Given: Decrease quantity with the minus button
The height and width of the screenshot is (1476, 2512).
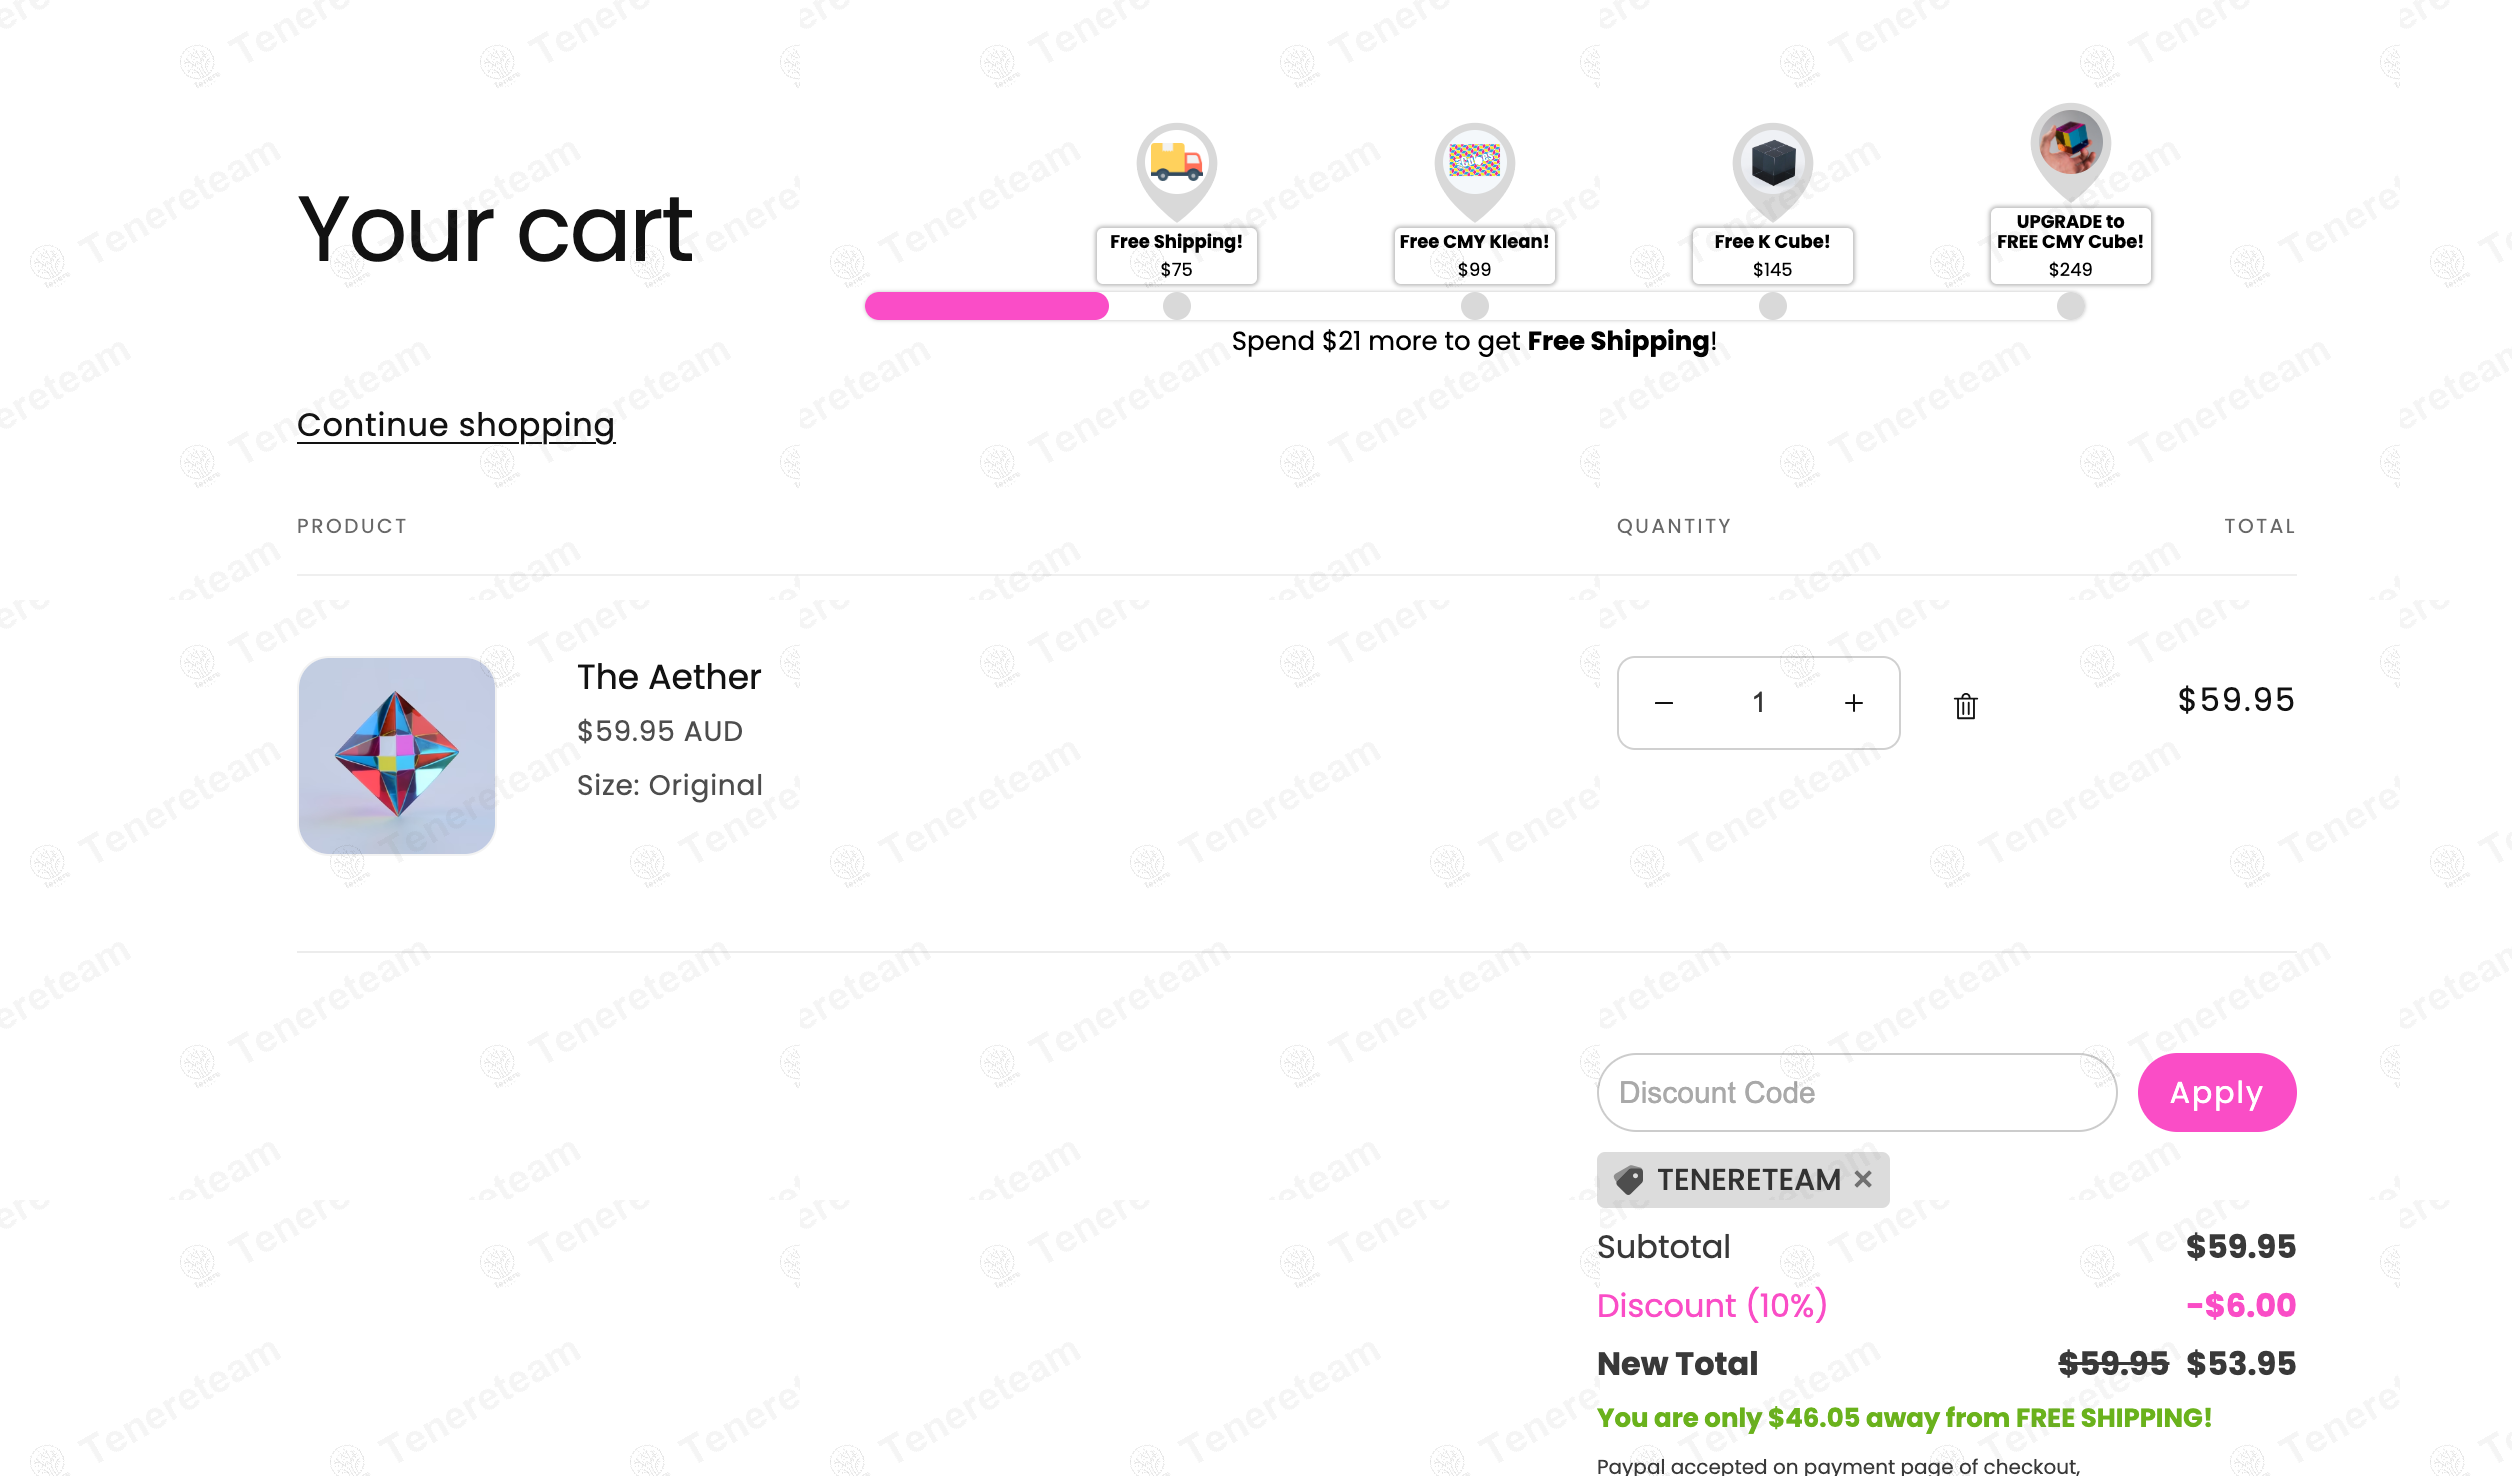Looking at the screenshot, I should click(x=1664, y=703).
